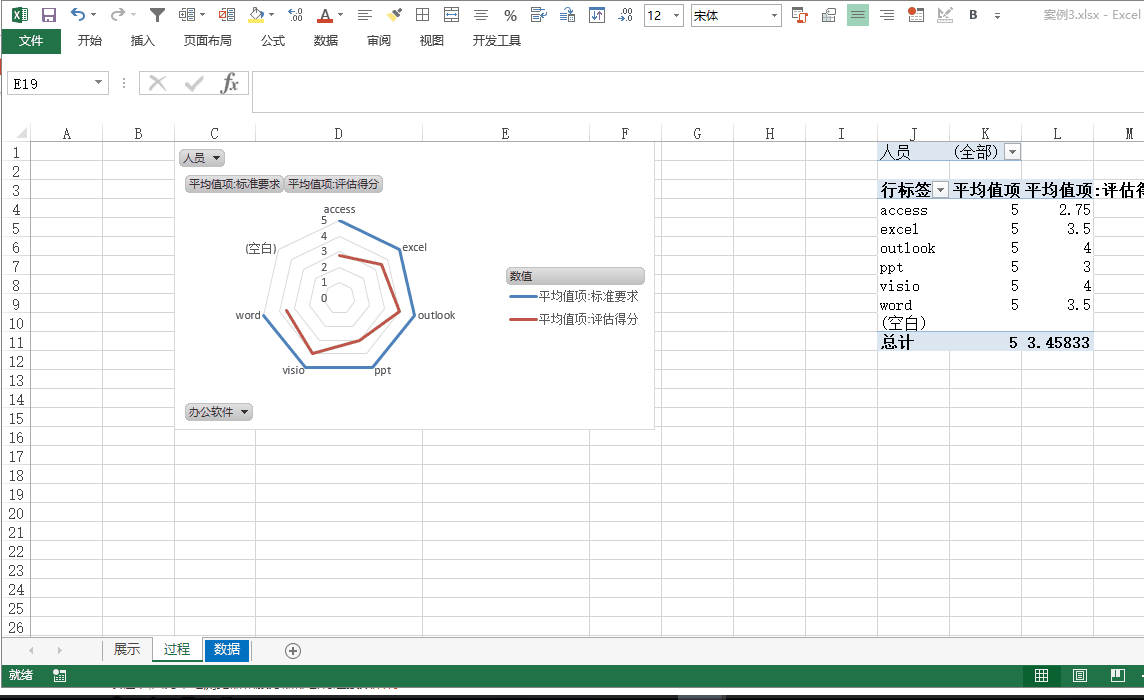Click the align left icon

(364, 15)
